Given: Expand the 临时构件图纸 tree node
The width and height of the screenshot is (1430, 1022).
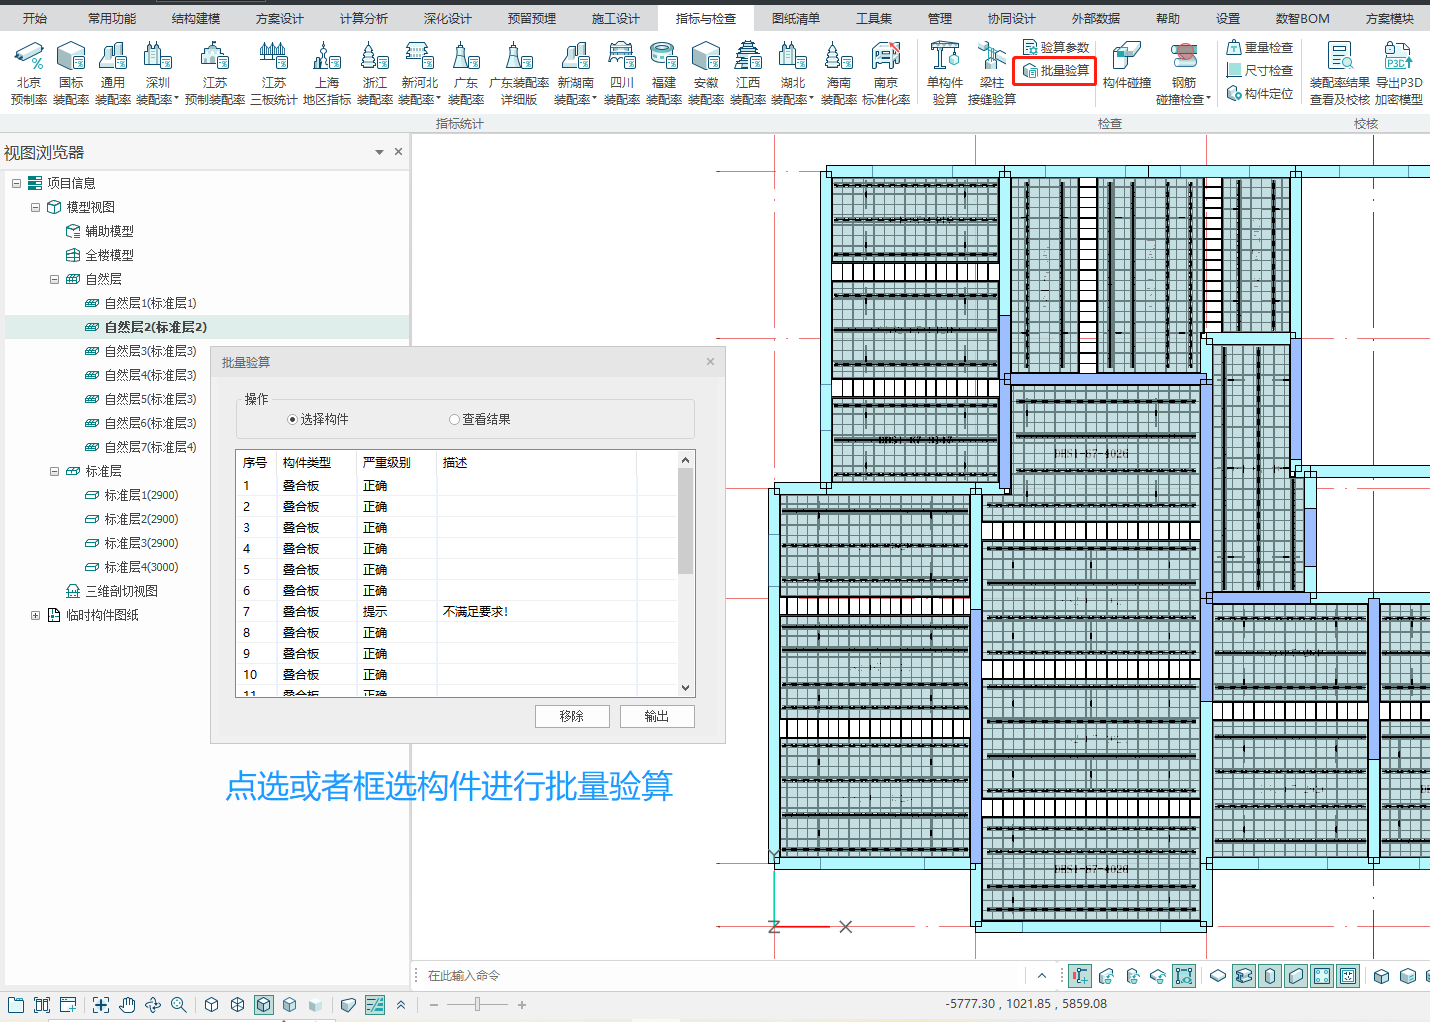Looking at the screenshot, I should tap(36, 616).
